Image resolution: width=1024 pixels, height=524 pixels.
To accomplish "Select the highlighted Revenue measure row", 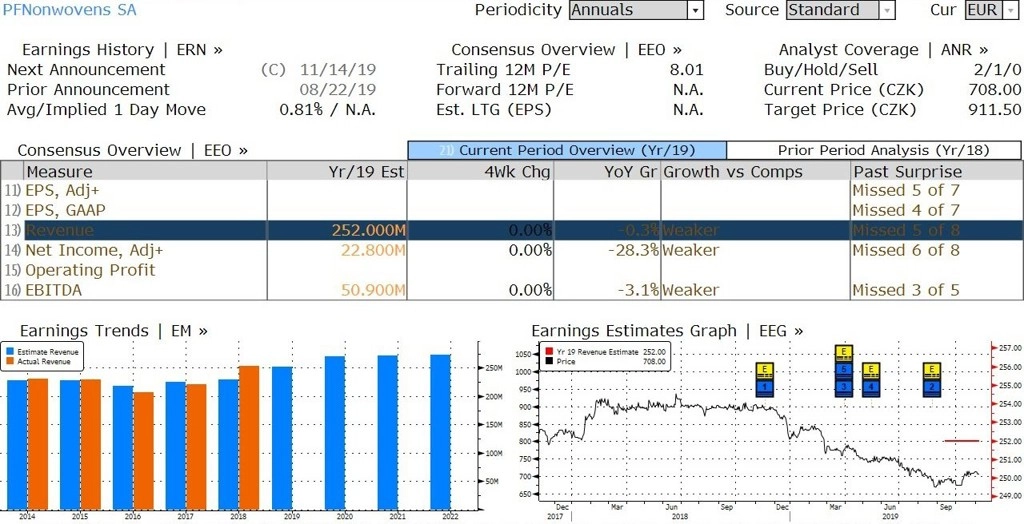I will [x=511, y=231].
